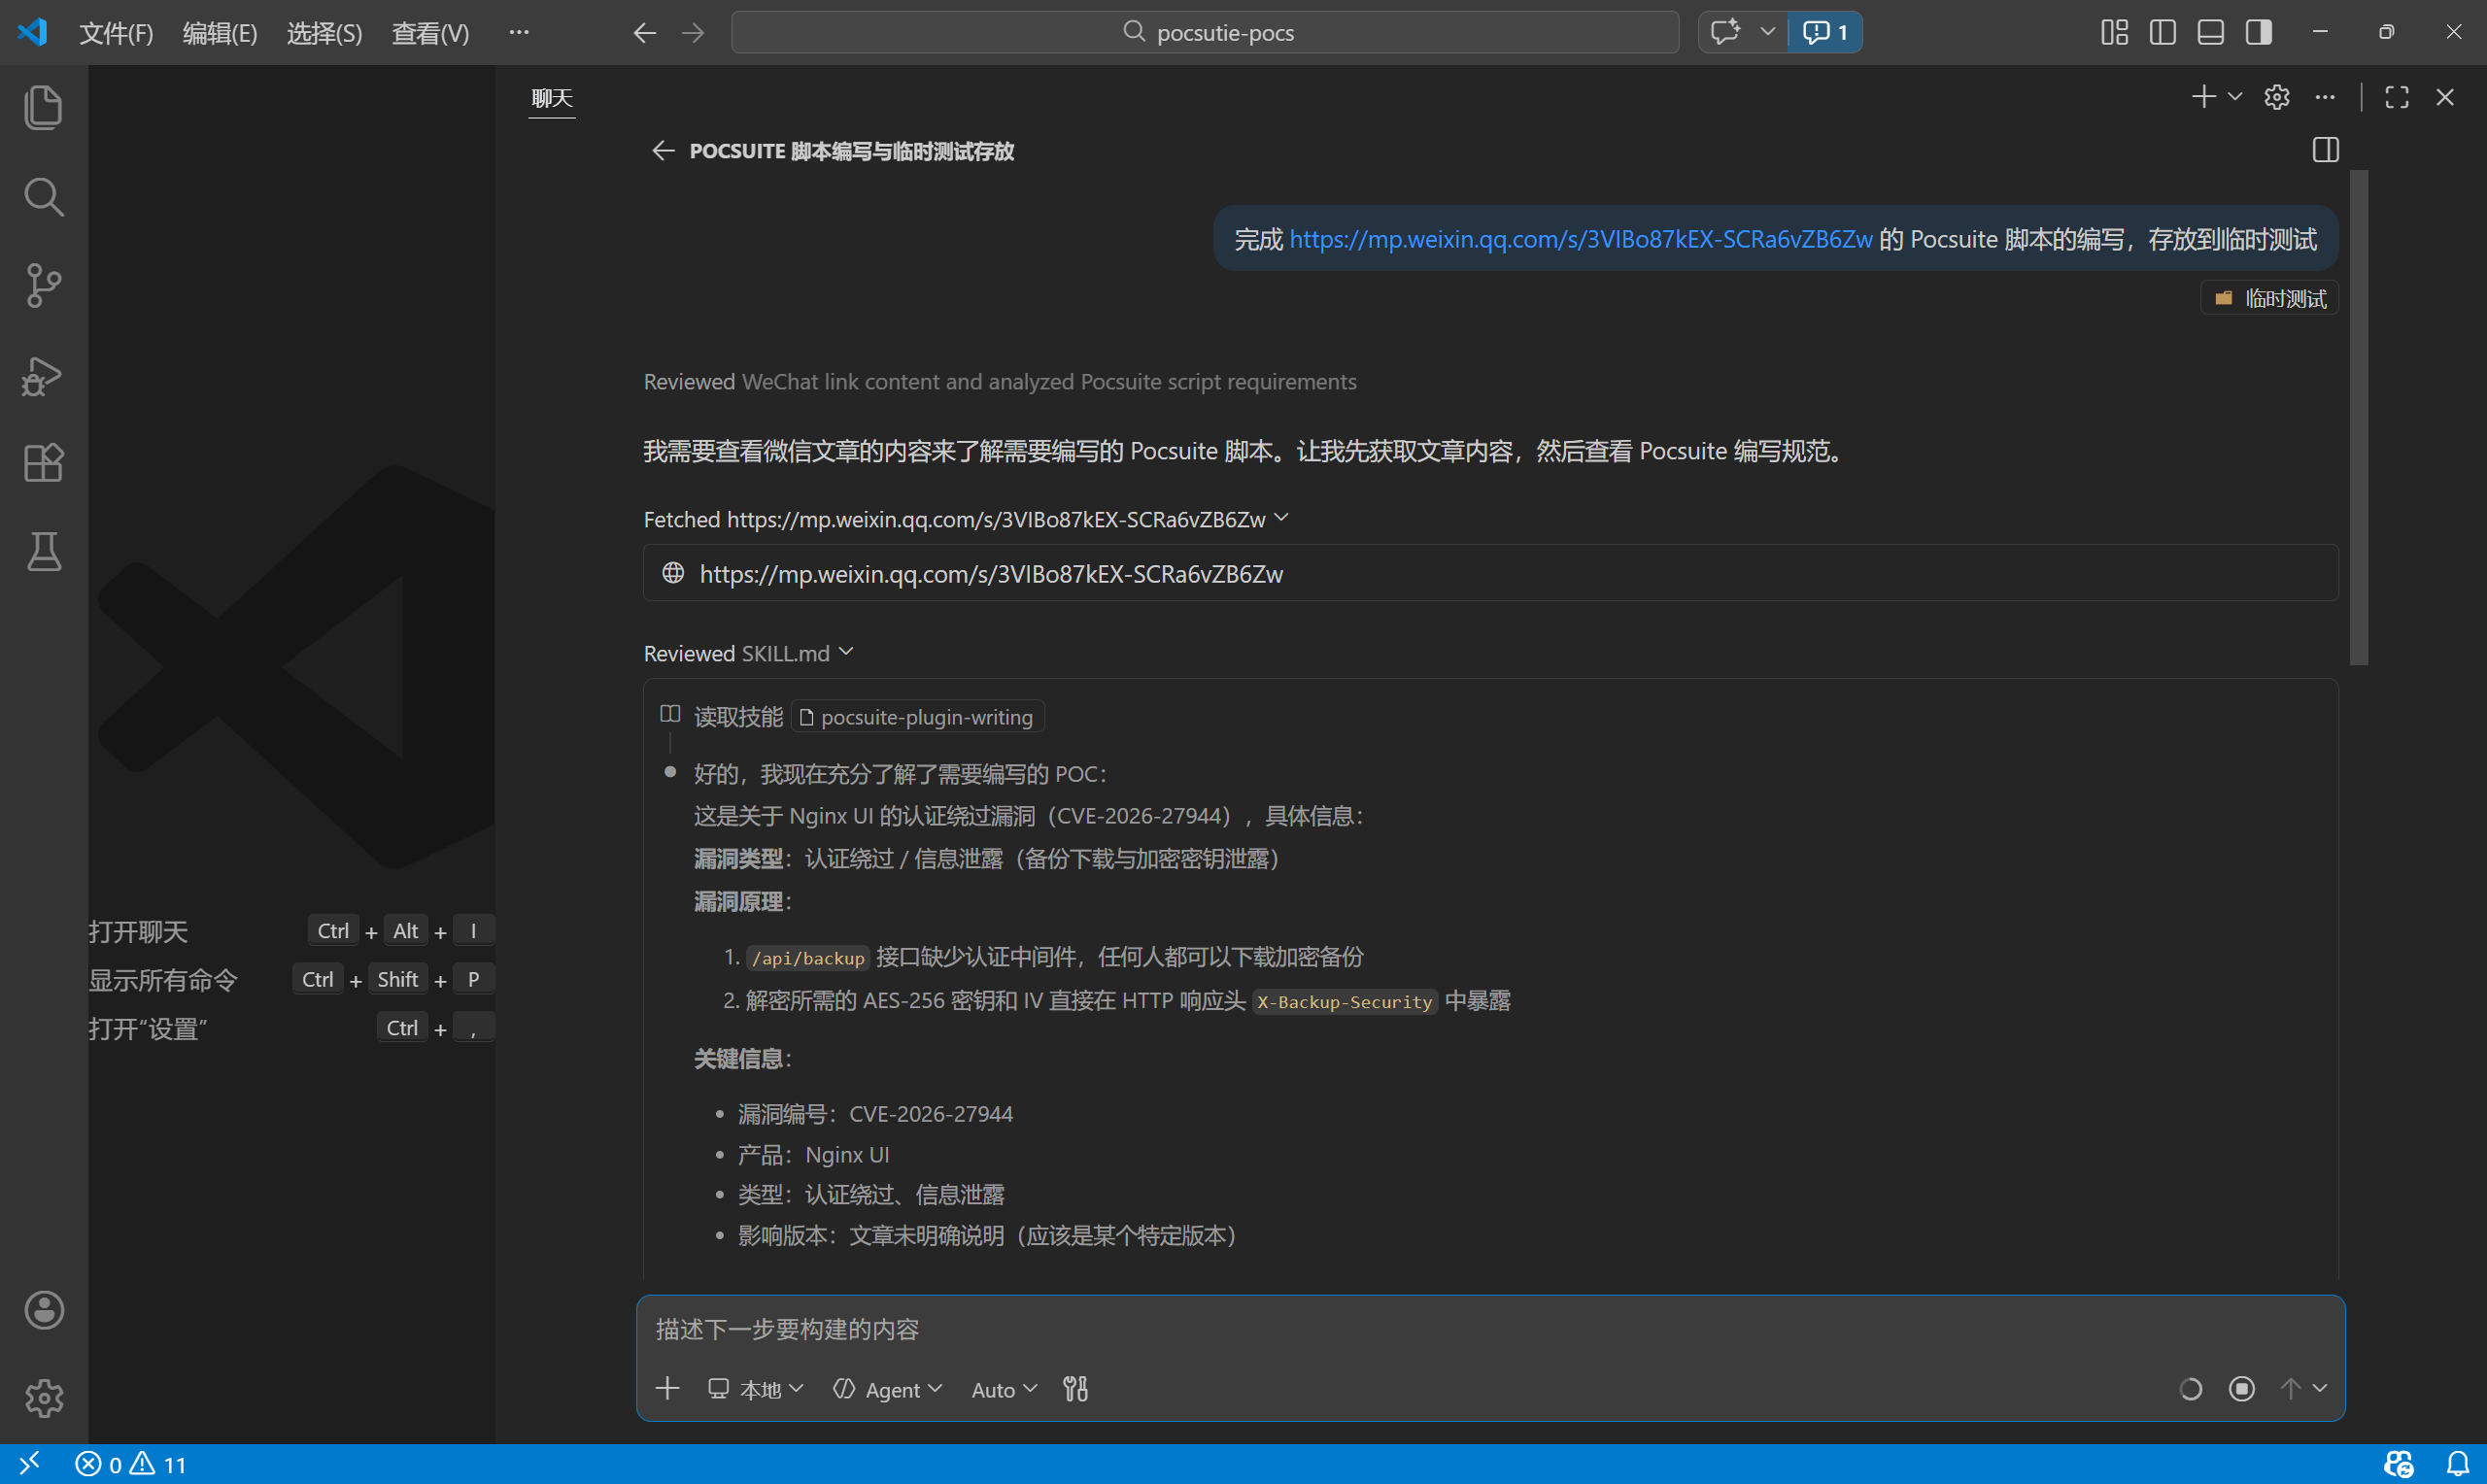This screenshot has height=1484, width=2487.
Task: Toggle the secondary side bar in the title bar
Action: [2257, 31]
